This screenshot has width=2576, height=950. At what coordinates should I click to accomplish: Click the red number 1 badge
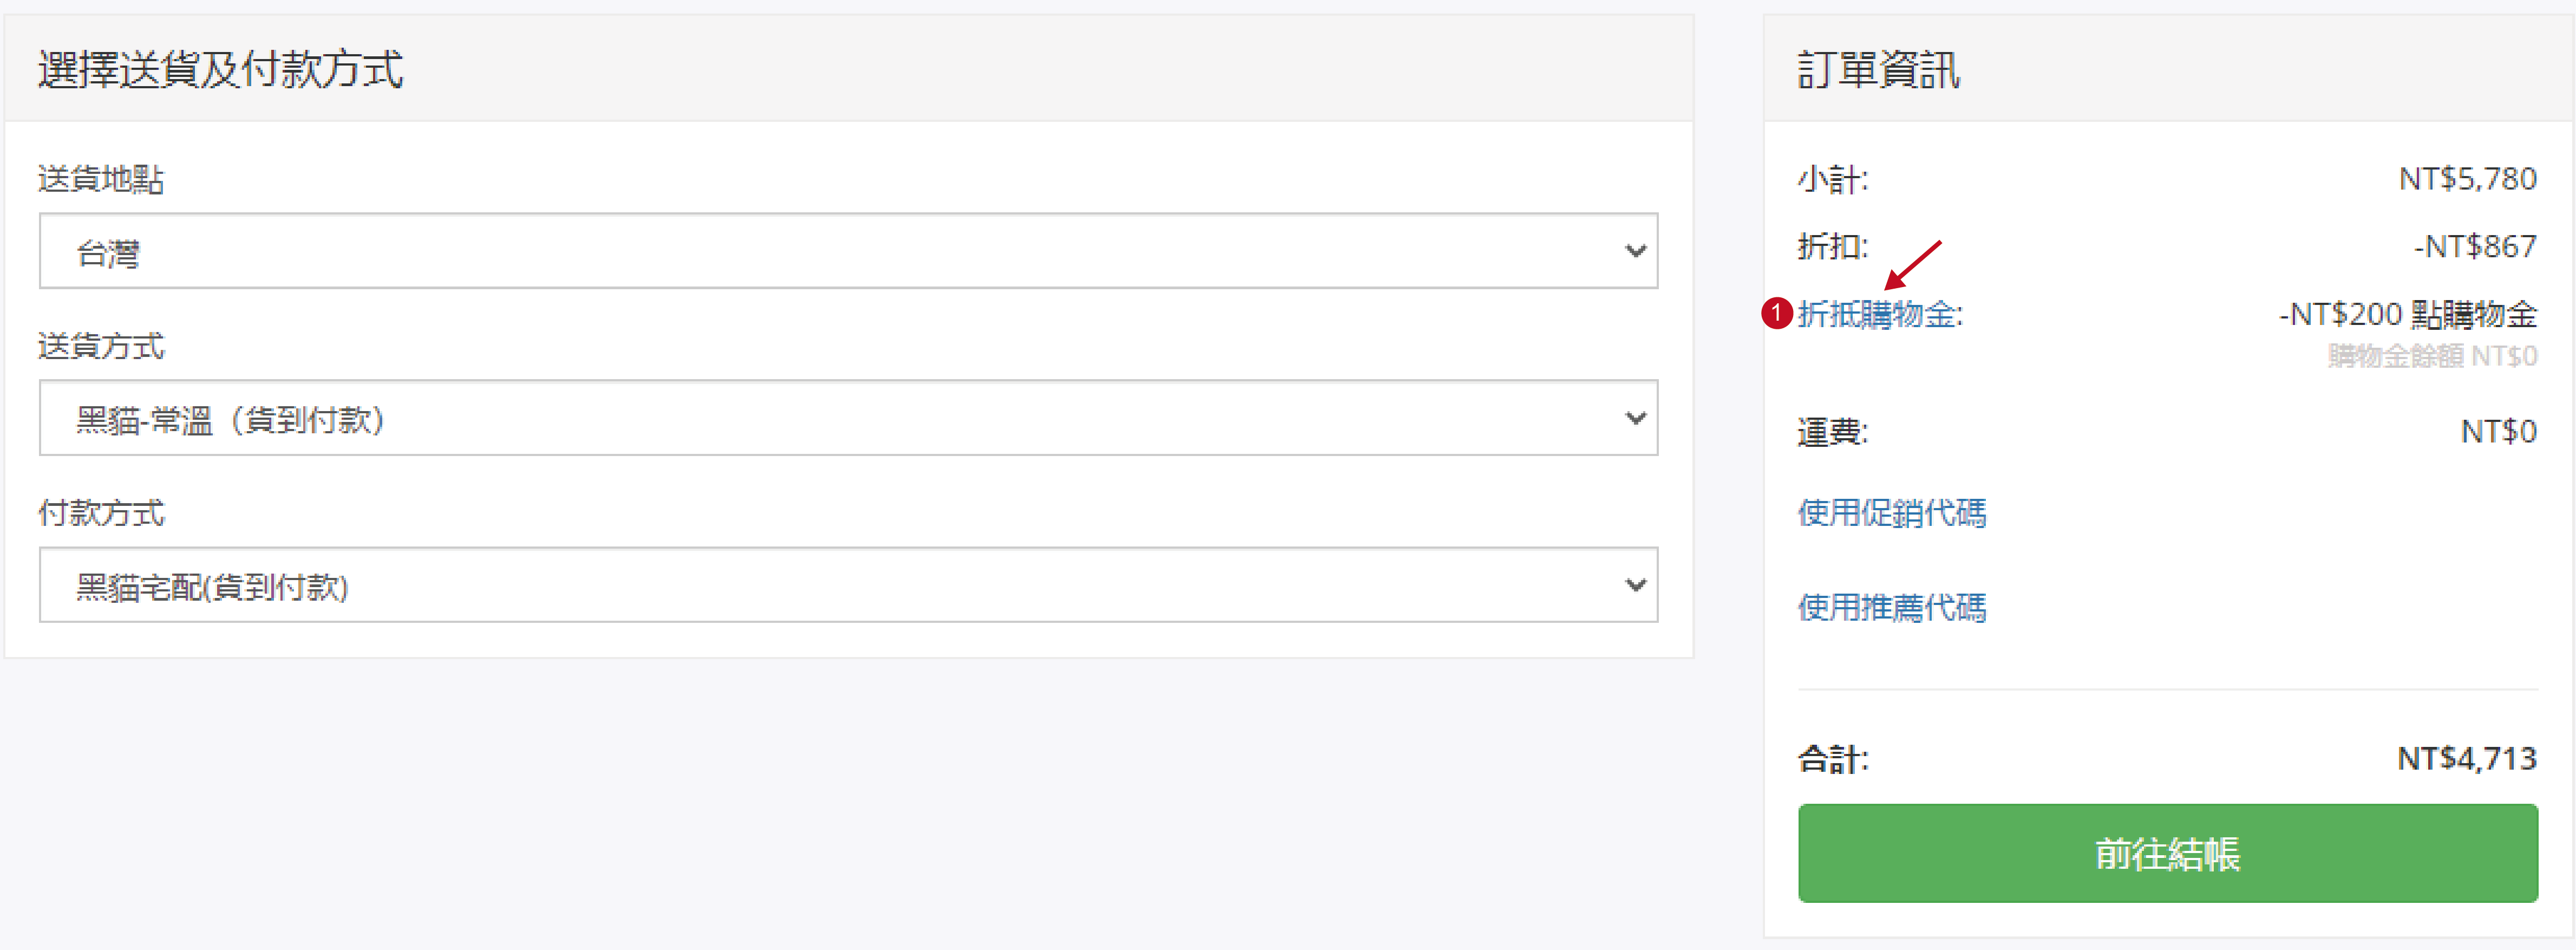(1776, 313)
